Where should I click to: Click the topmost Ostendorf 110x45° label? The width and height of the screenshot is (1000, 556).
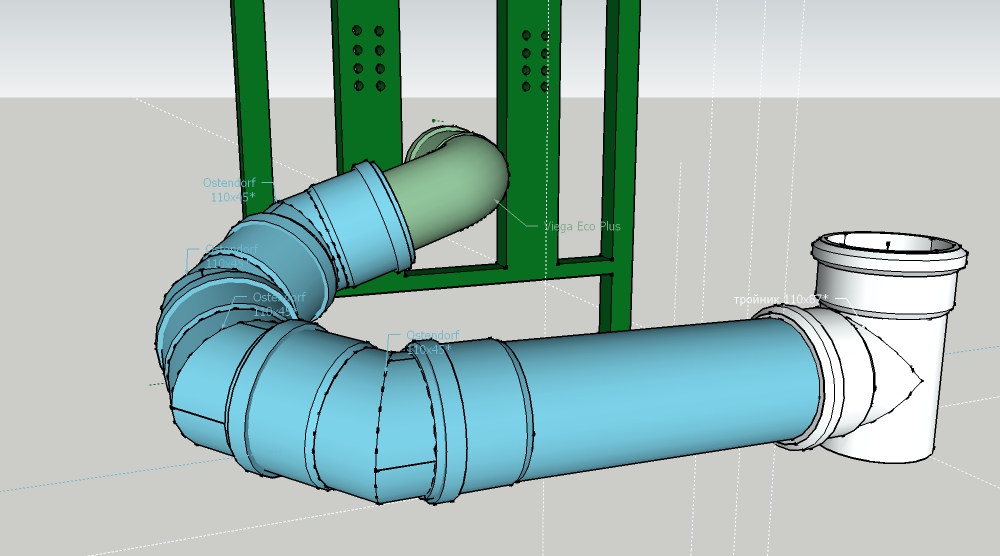[x=229, y=190]
